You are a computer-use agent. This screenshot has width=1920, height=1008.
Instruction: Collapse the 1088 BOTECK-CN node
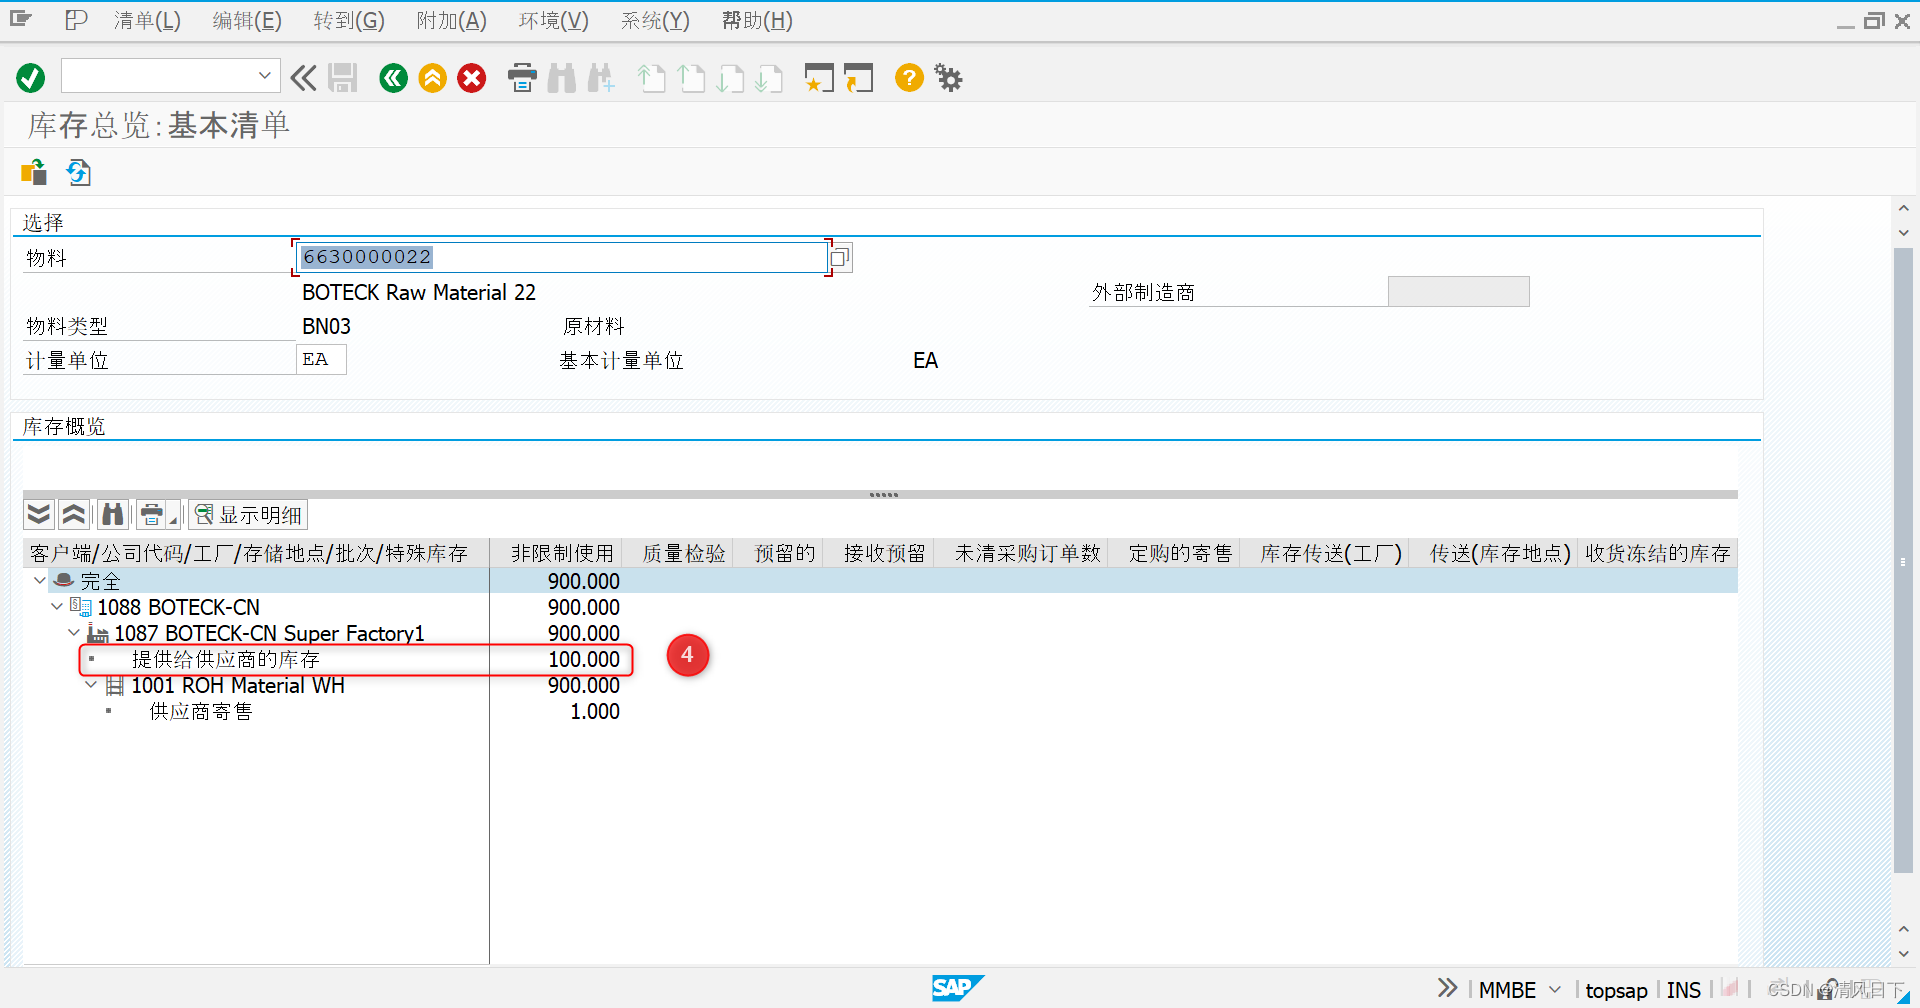pyautogui.click(x=57, y=606)
